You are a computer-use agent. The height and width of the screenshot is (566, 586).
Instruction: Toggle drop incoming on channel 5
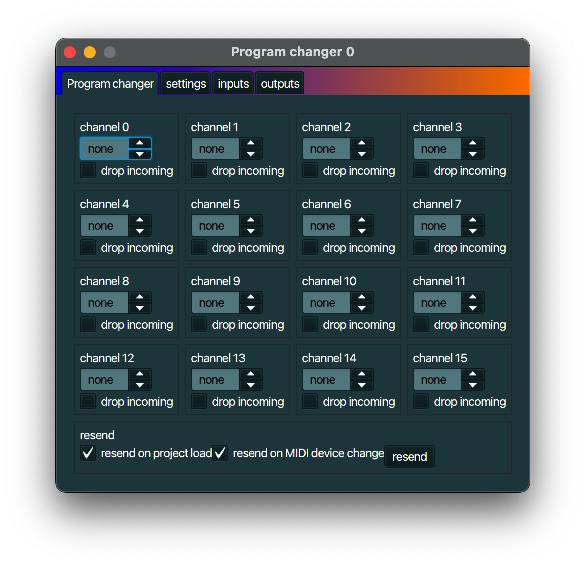pos(199,247)
